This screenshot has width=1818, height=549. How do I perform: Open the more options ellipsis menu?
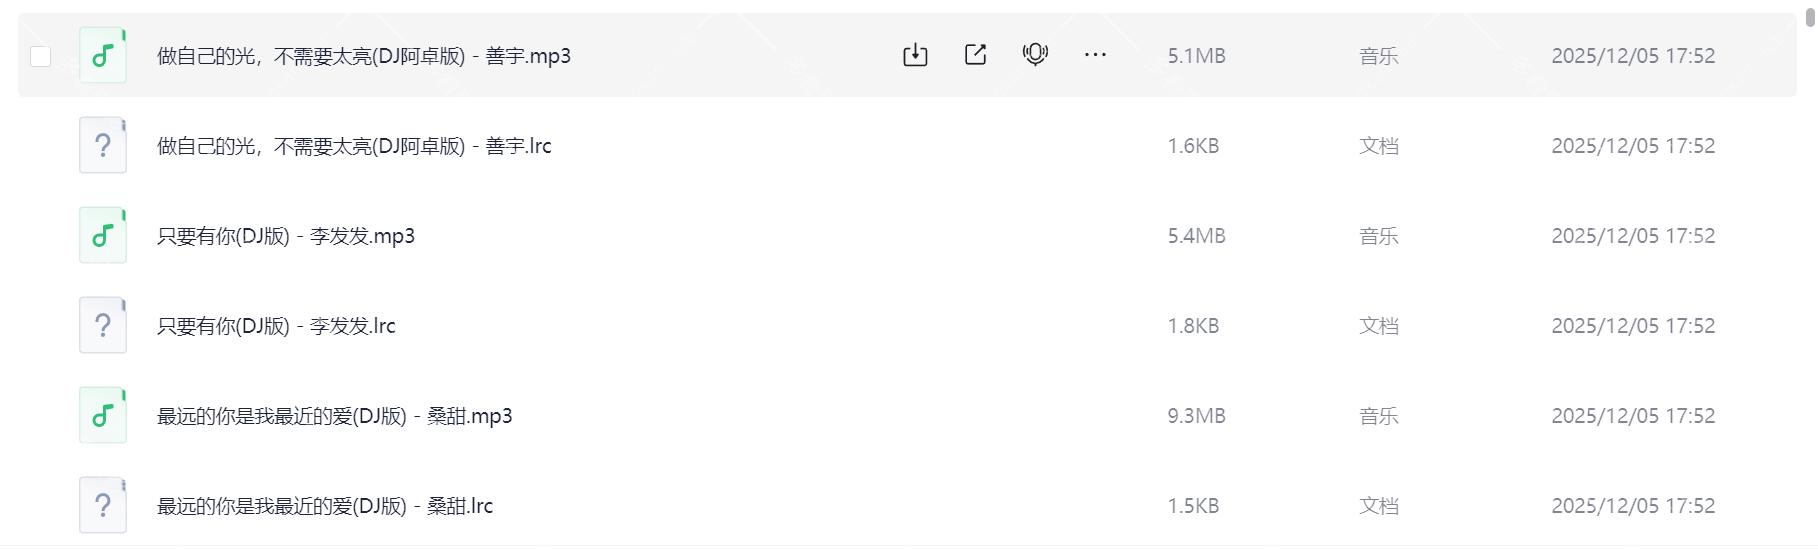[1095, 55]
